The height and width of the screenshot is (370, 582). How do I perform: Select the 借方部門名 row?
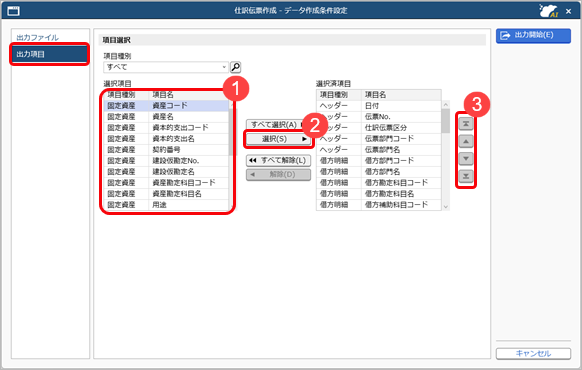pos(379,172)
